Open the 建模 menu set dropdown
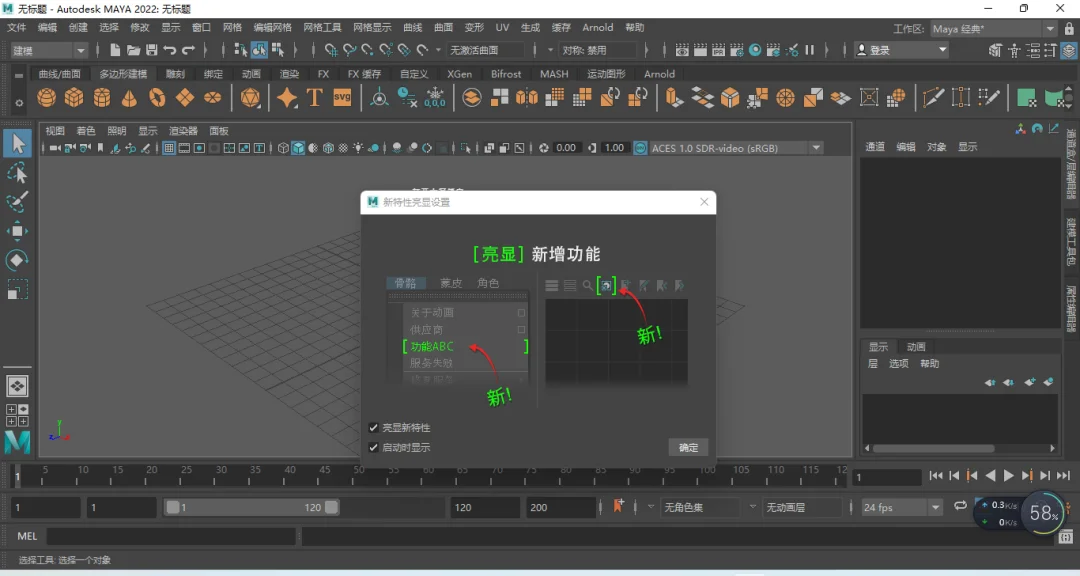This screenshot has width=1080, height=576. point(49,50)
